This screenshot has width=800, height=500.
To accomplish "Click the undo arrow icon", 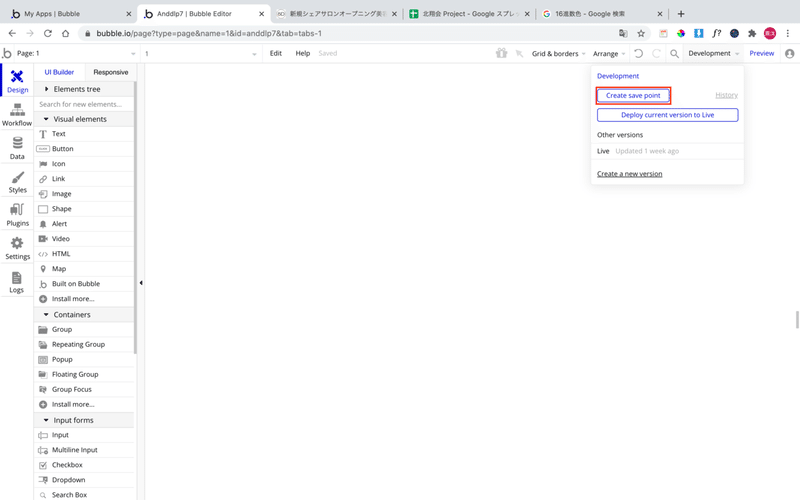I will (x=638, y=53).
